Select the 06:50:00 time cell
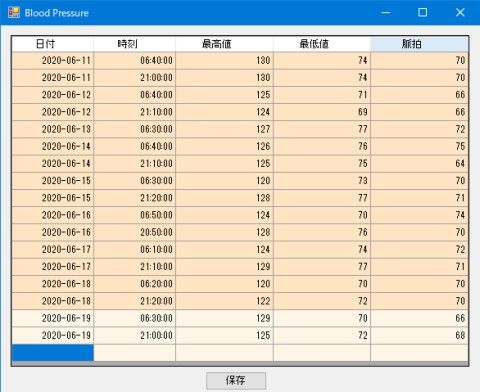This screenshot has height=392, width=480. tap(135, 215)
